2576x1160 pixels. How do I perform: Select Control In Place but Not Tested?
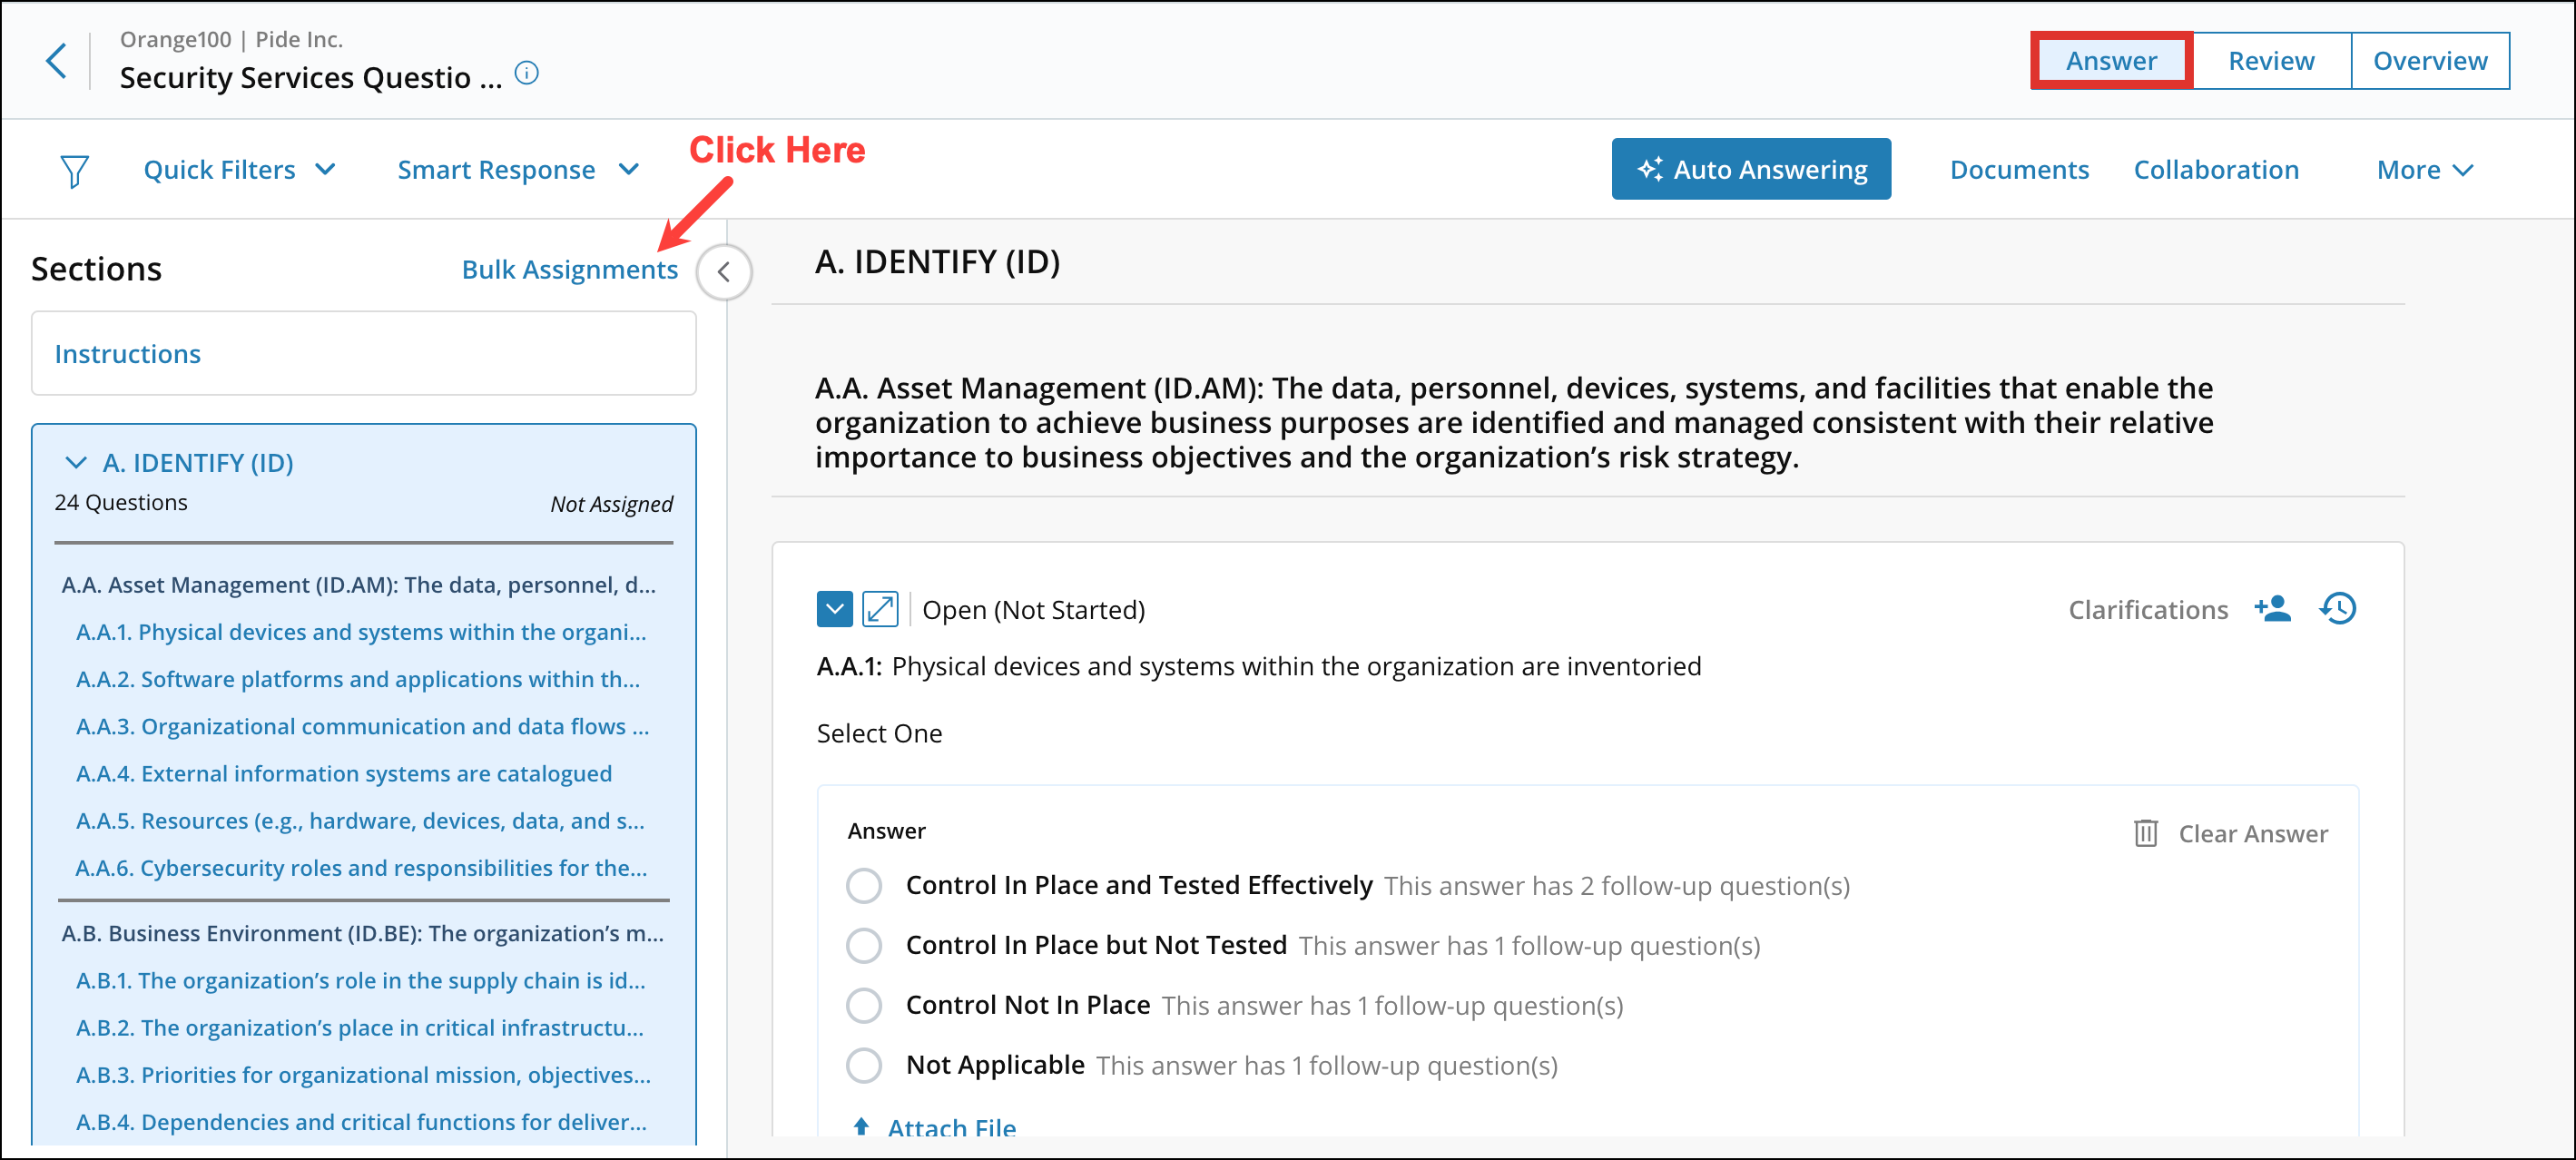tap(864, 945)
